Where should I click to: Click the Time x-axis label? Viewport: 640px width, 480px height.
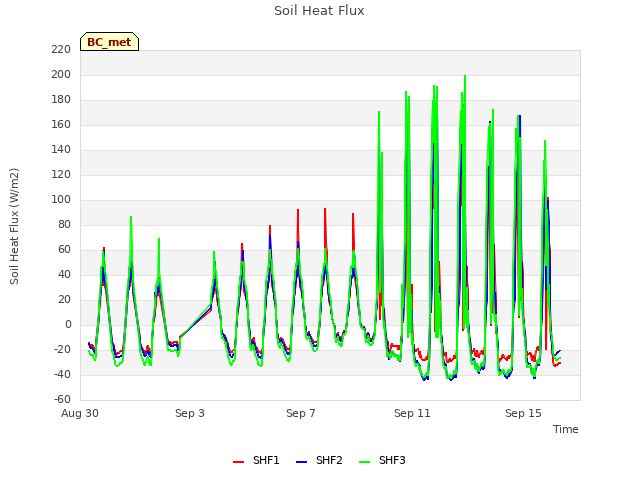click(565, 429)
